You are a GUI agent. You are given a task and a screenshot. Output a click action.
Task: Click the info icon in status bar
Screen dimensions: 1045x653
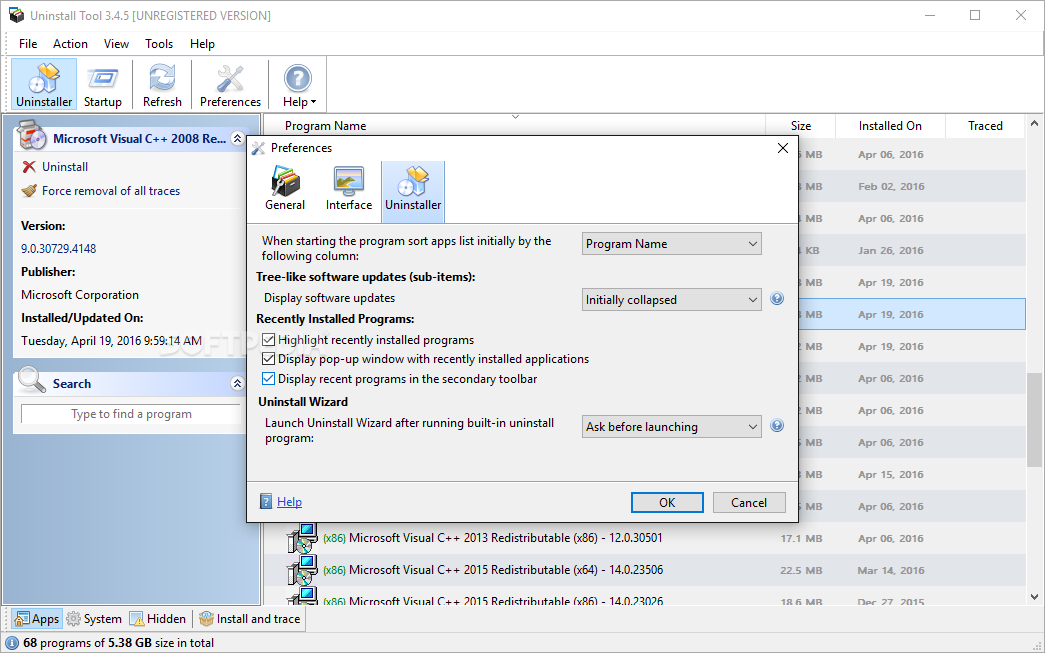click(x=12, y=643)
